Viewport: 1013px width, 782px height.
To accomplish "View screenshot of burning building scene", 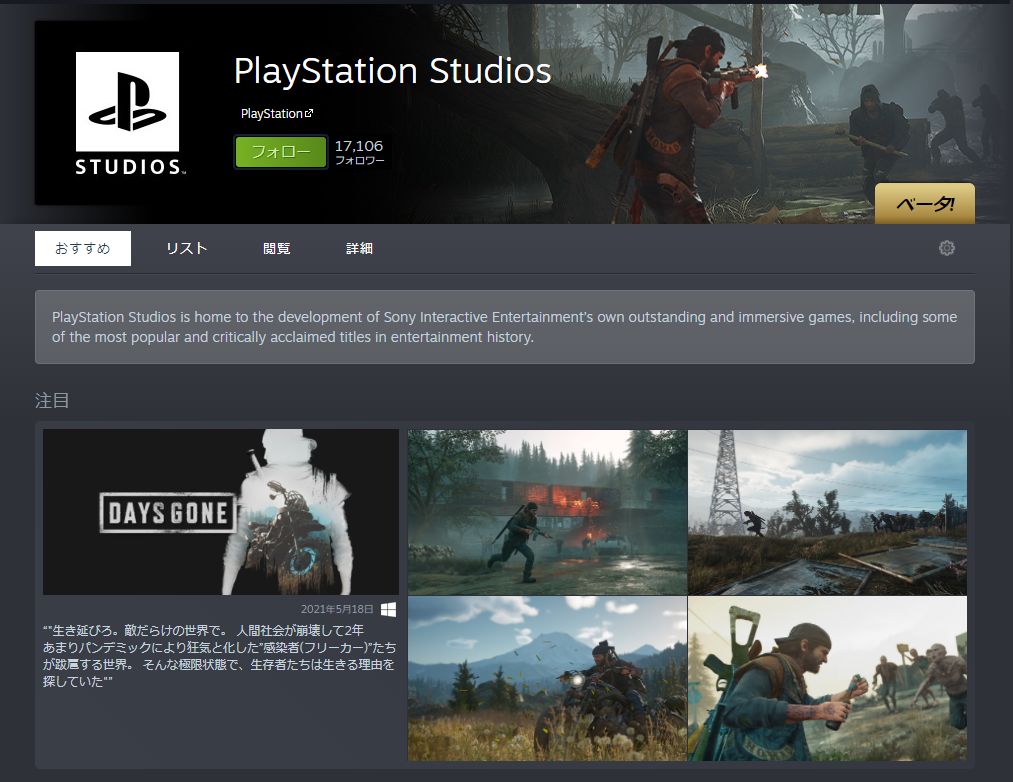I will tap(547, 513).
